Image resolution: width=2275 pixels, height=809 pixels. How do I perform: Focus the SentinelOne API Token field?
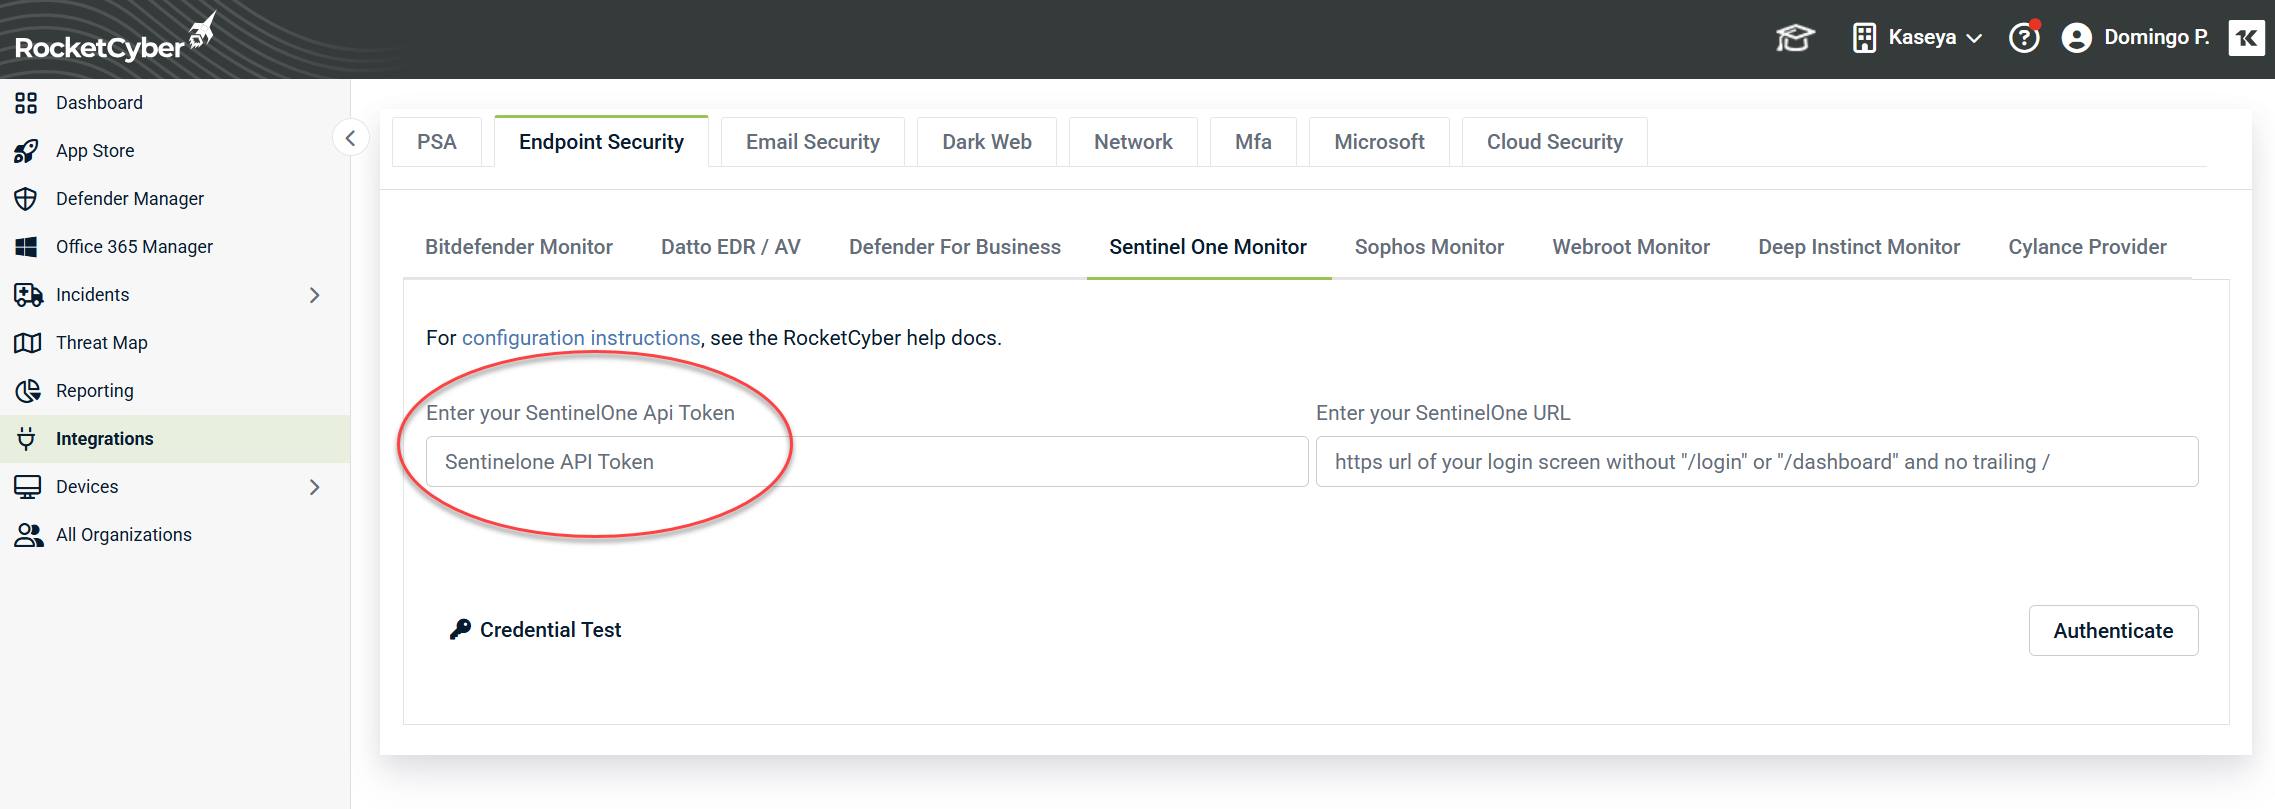click(866, 462)
